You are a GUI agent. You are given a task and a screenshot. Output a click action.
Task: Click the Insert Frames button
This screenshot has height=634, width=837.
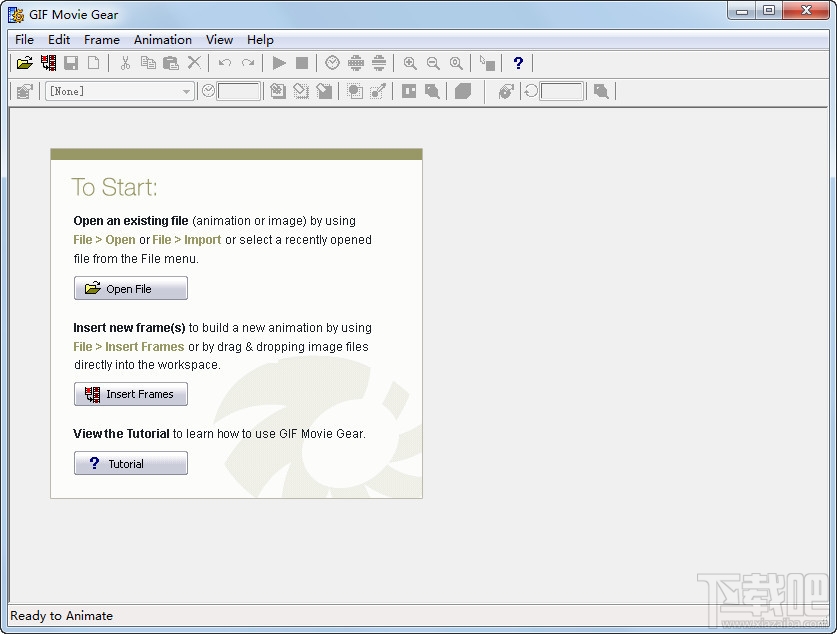coord(131,394)
